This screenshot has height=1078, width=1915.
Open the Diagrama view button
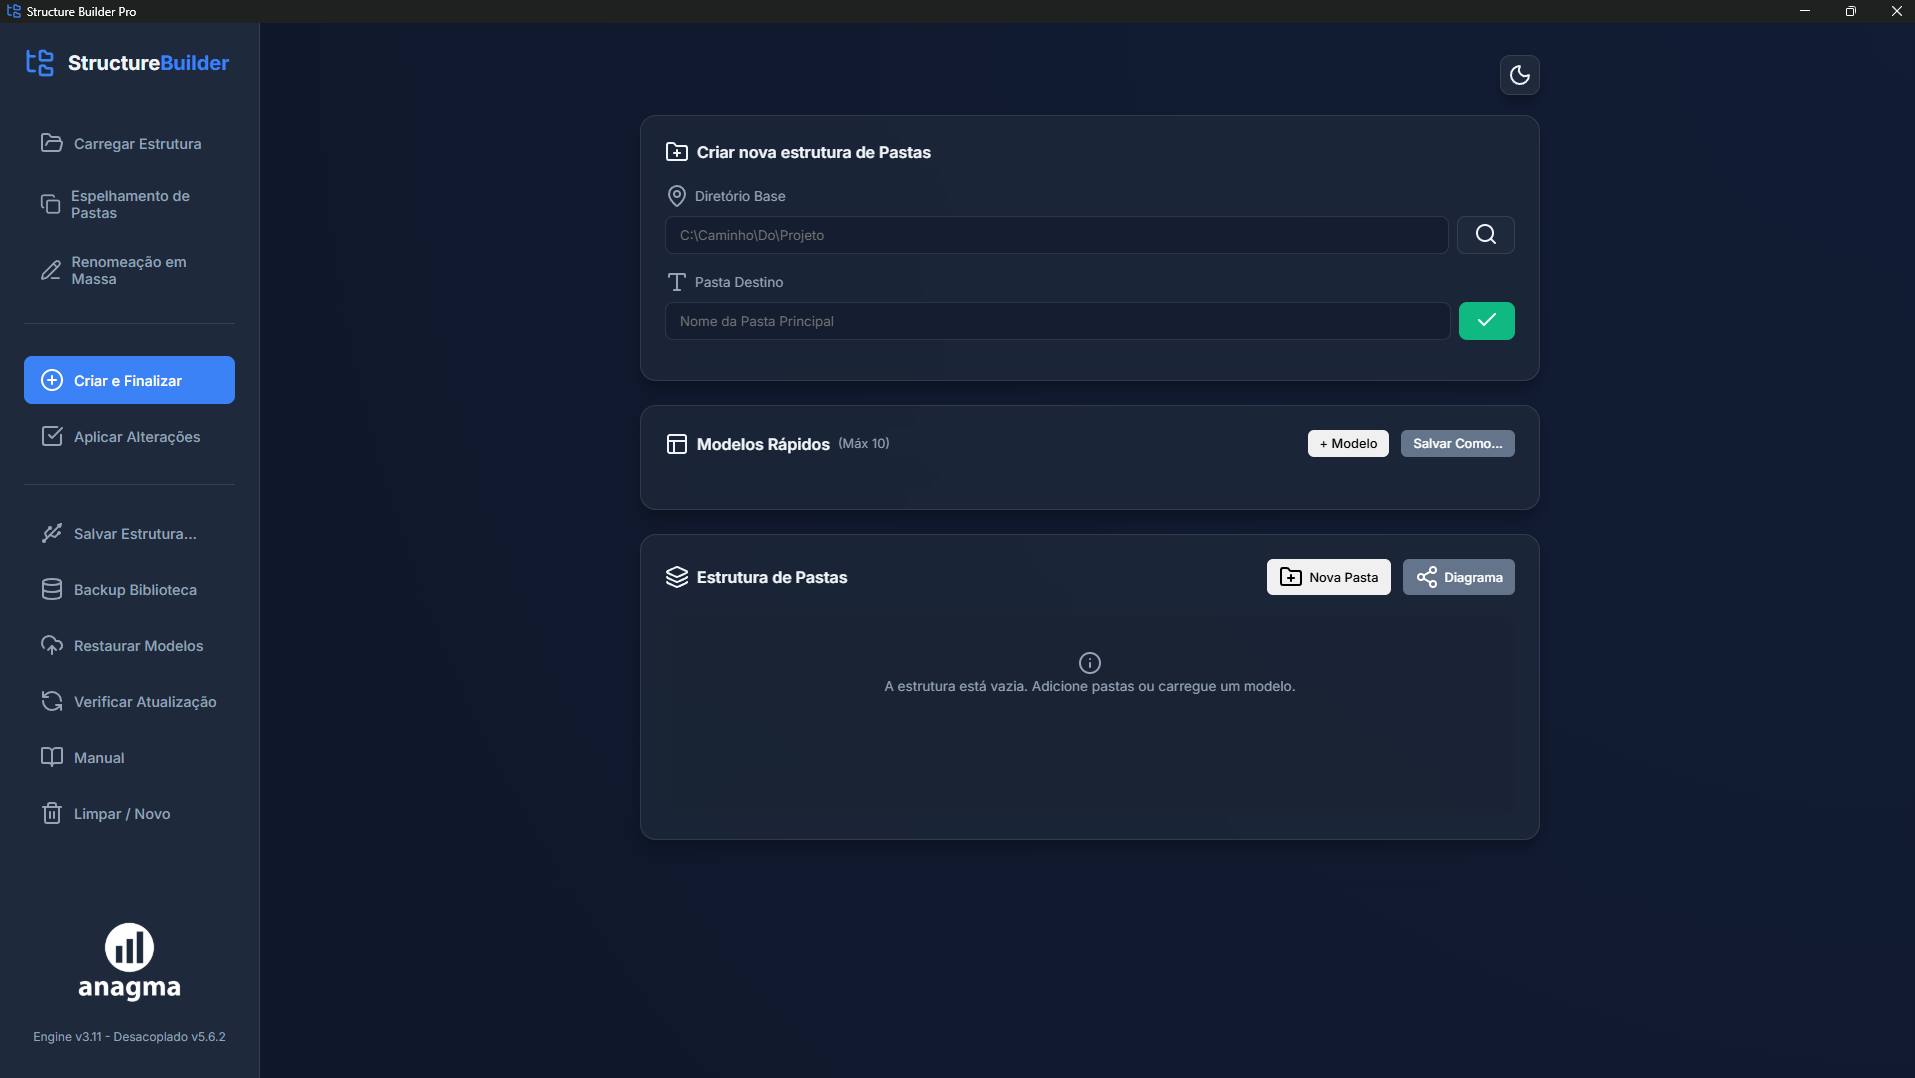(x=1458, y=577)
